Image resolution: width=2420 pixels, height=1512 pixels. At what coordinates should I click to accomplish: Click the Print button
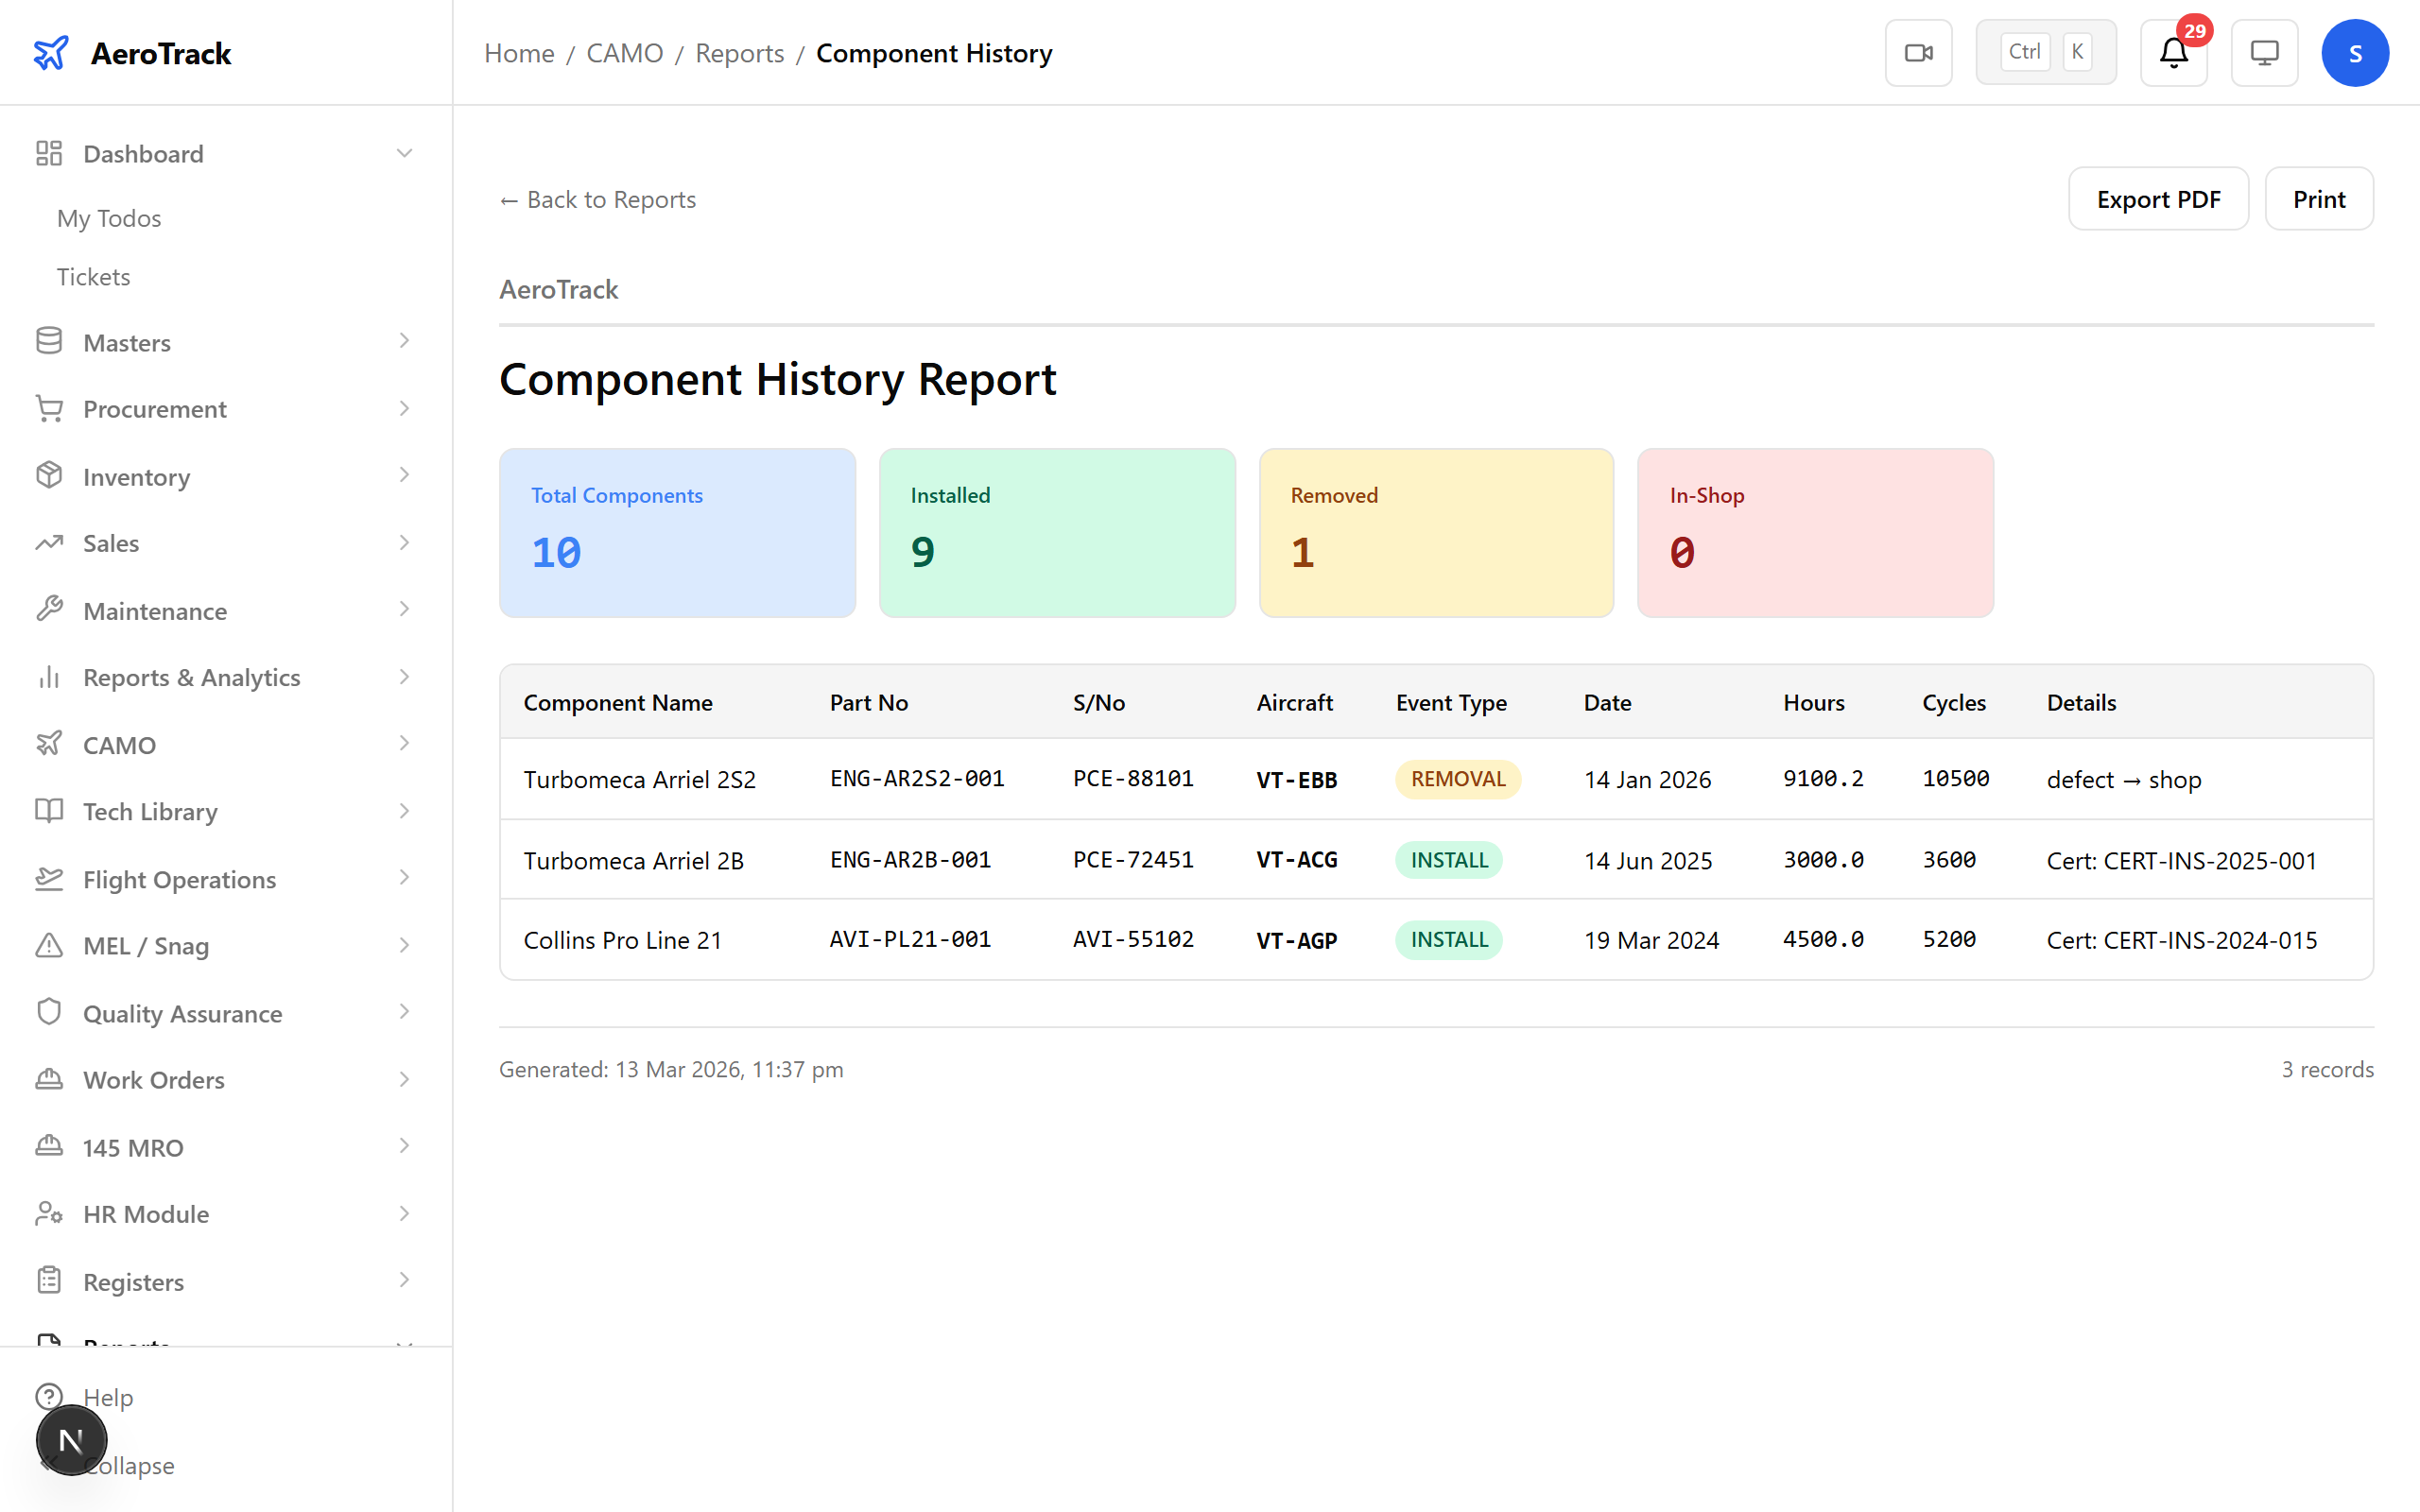pyautogui.click(x=2319, y=198)
